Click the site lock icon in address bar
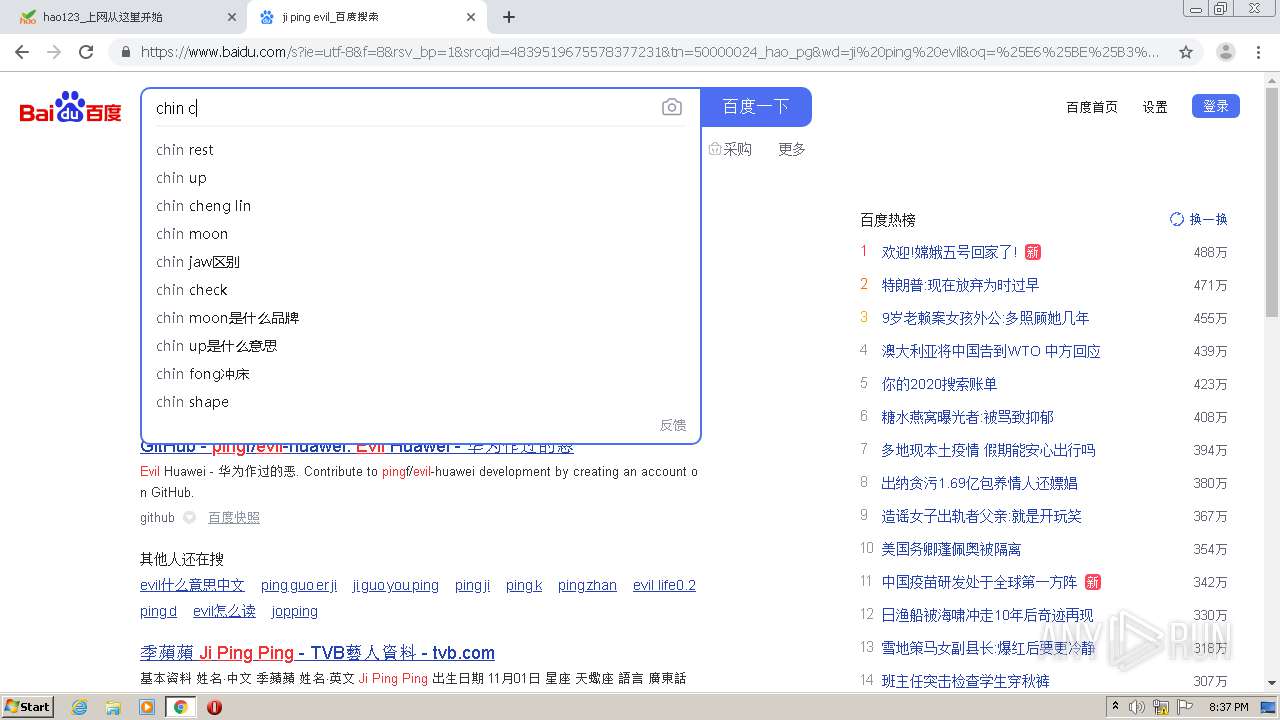 [x=125, y=52]
